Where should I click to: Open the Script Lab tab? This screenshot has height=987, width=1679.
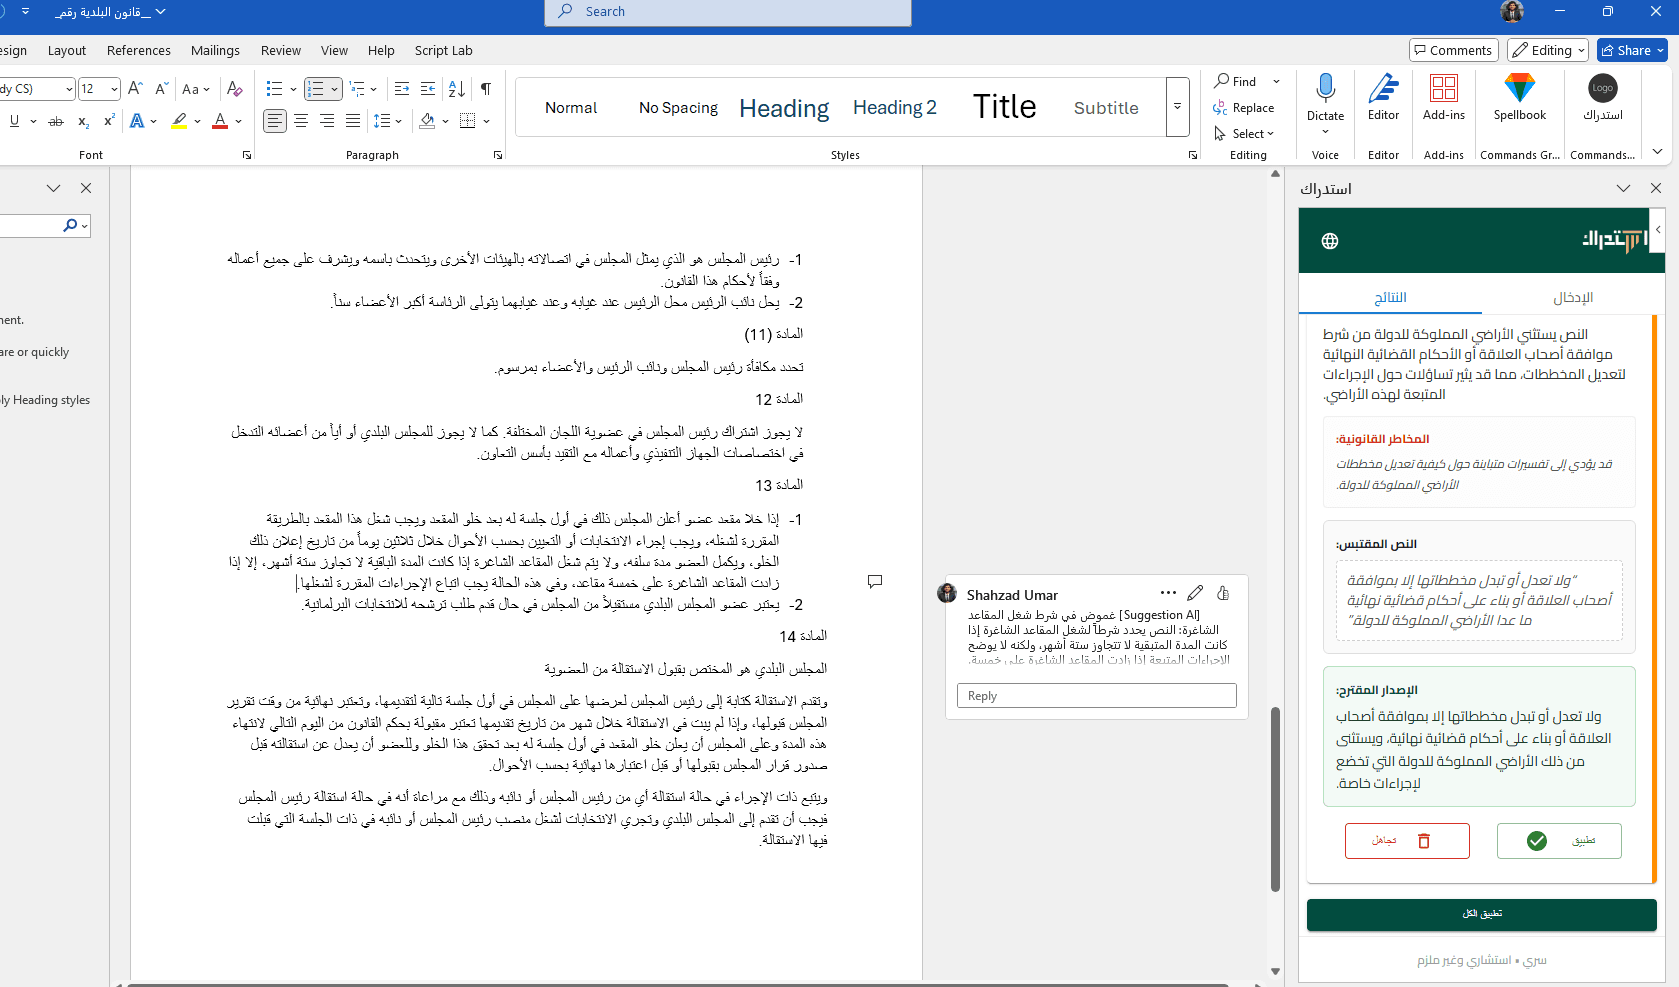click(x=443, y=50)
